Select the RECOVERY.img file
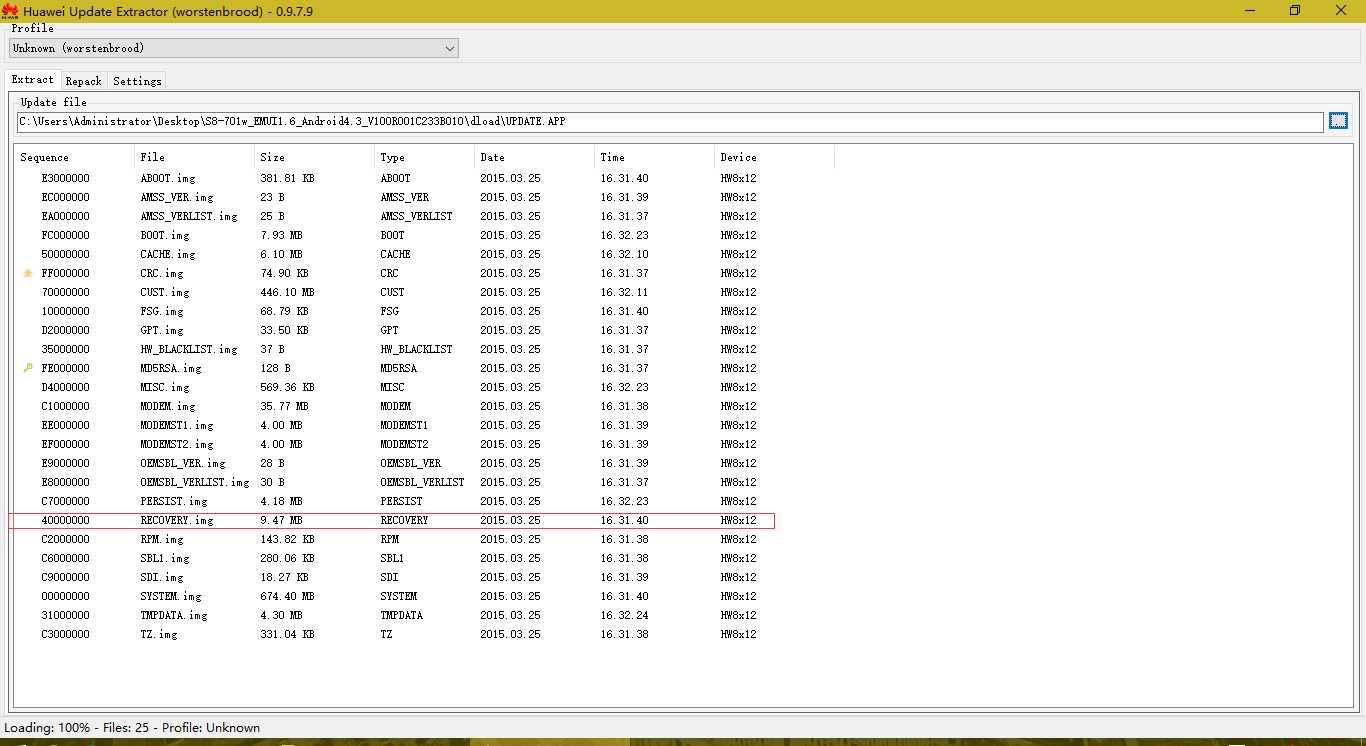The height and width of the screenshot is (746, 1366). point(177,520)
